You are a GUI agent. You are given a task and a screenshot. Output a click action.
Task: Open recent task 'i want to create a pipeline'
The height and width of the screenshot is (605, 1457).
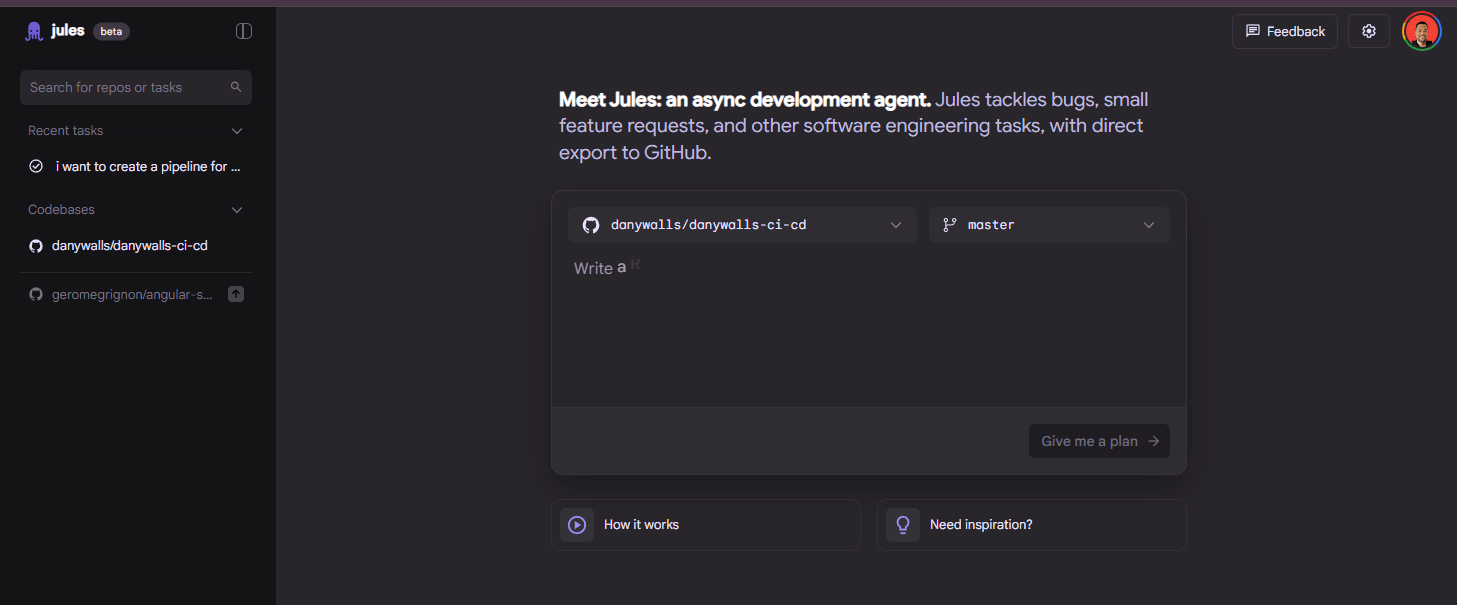[x=136, y=166]
